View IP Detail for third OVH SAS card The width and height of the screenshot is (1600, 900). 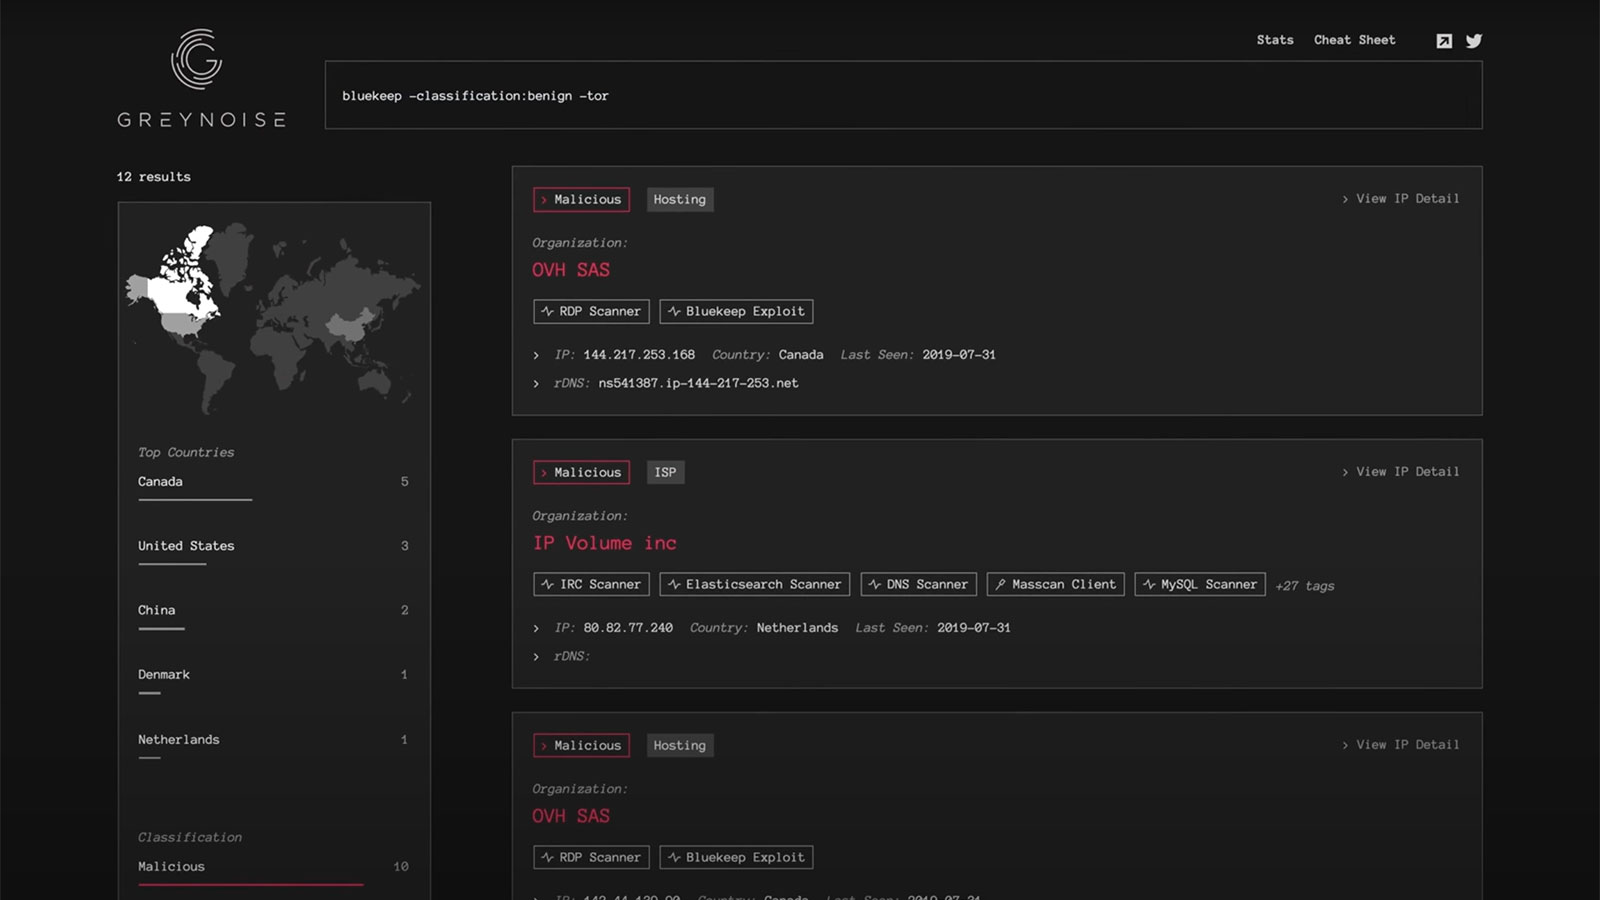click(1400, 745)
